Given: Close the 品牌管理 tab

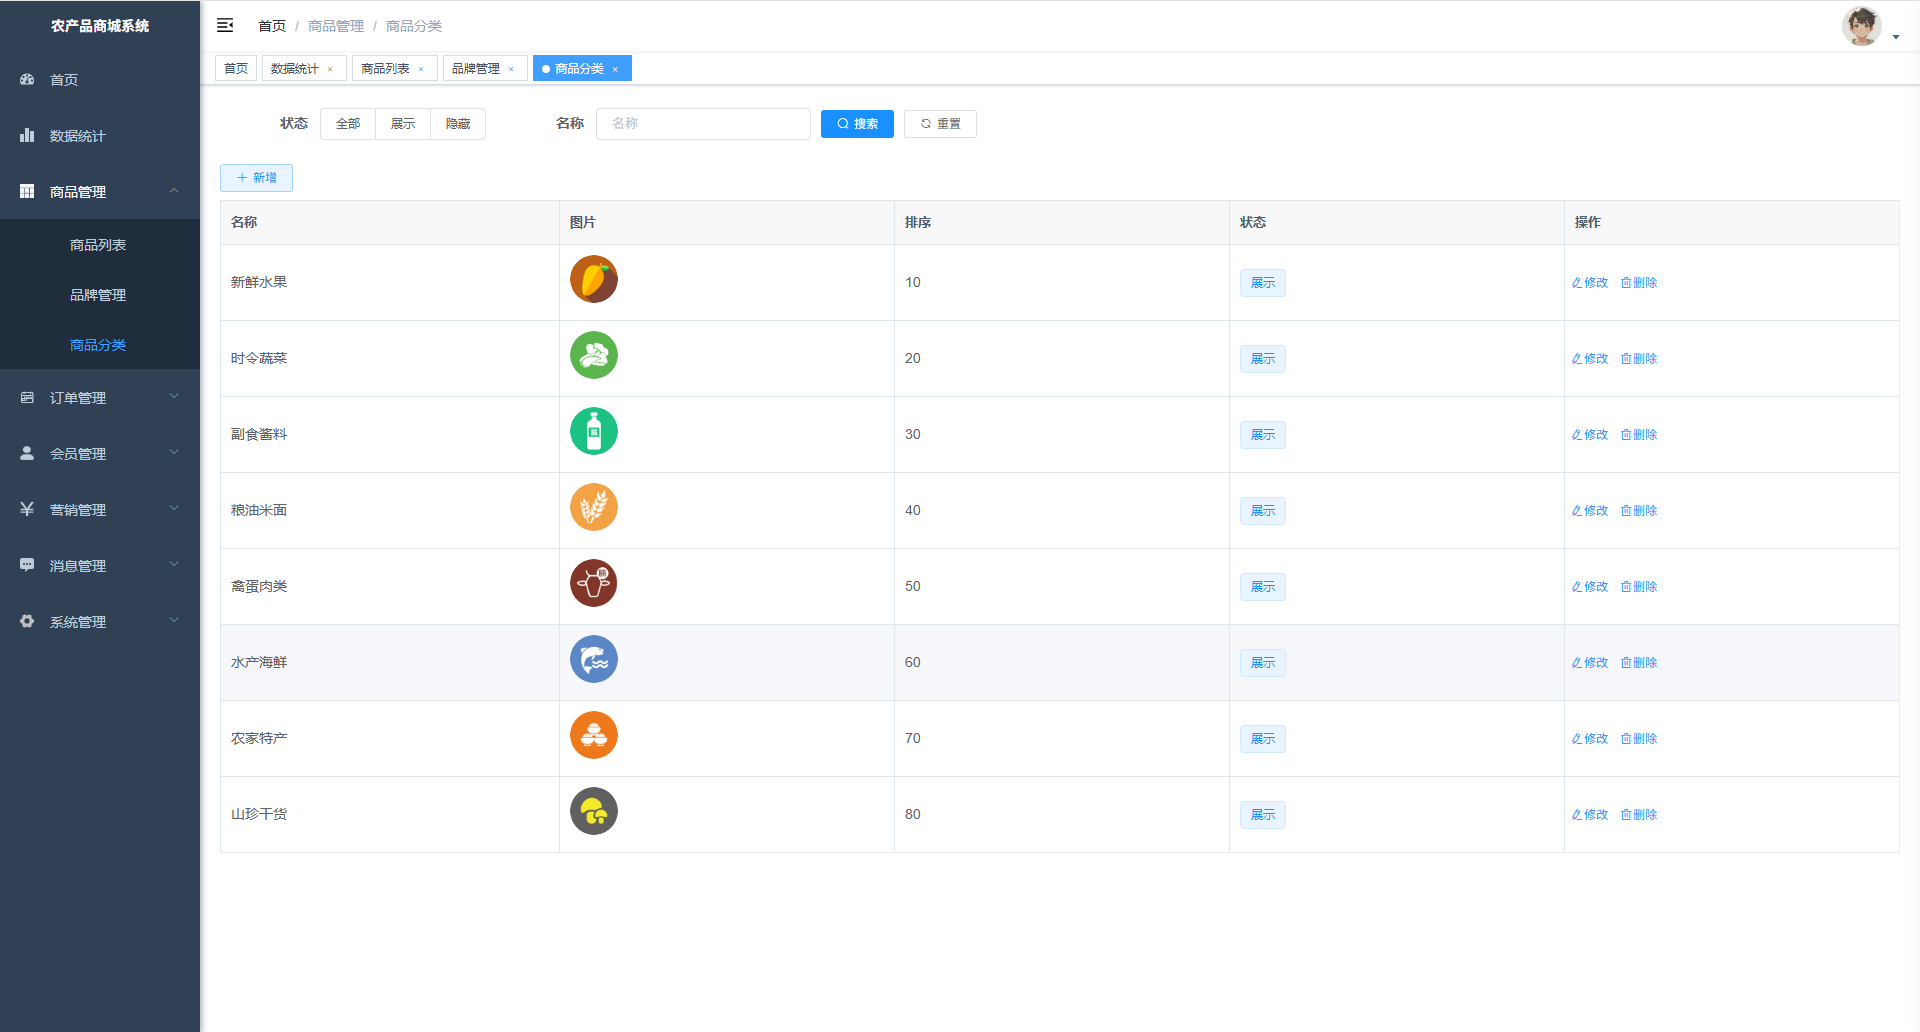Looking at the screenshot, I should tap(511, 69).
